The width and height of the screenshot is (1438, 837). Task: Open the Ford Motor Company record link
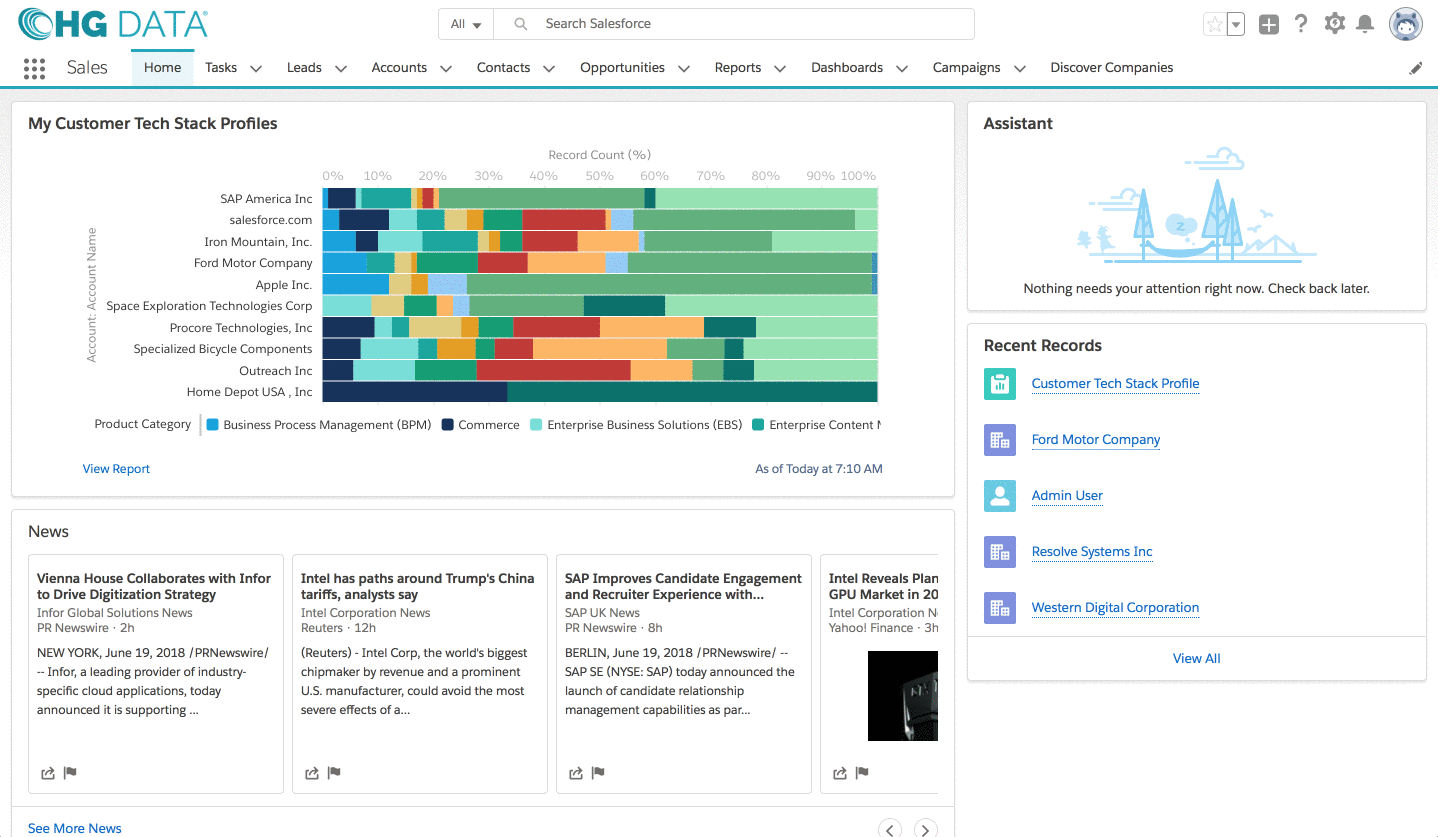coord(1096,440)
